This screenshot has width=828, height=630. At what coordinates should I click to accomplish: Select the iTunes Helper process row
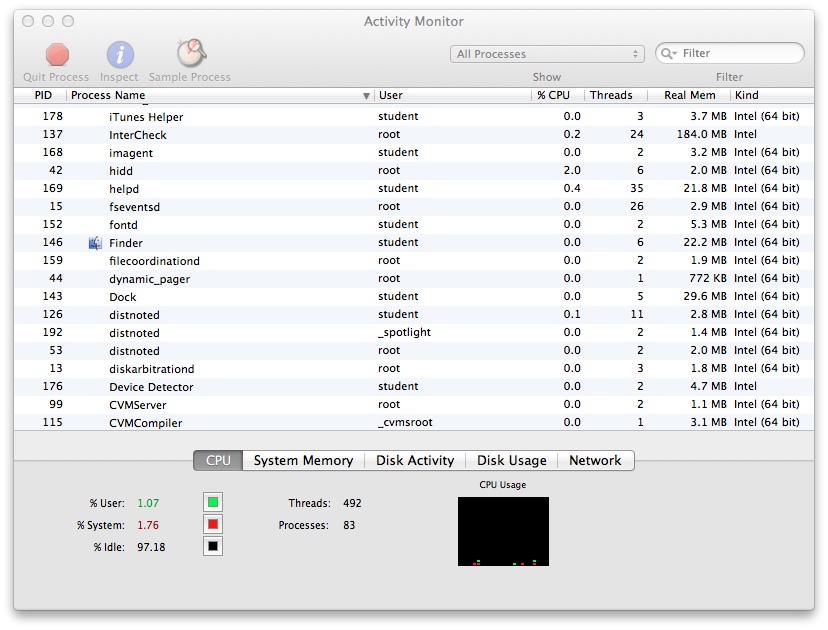click(x=414, y=117)
